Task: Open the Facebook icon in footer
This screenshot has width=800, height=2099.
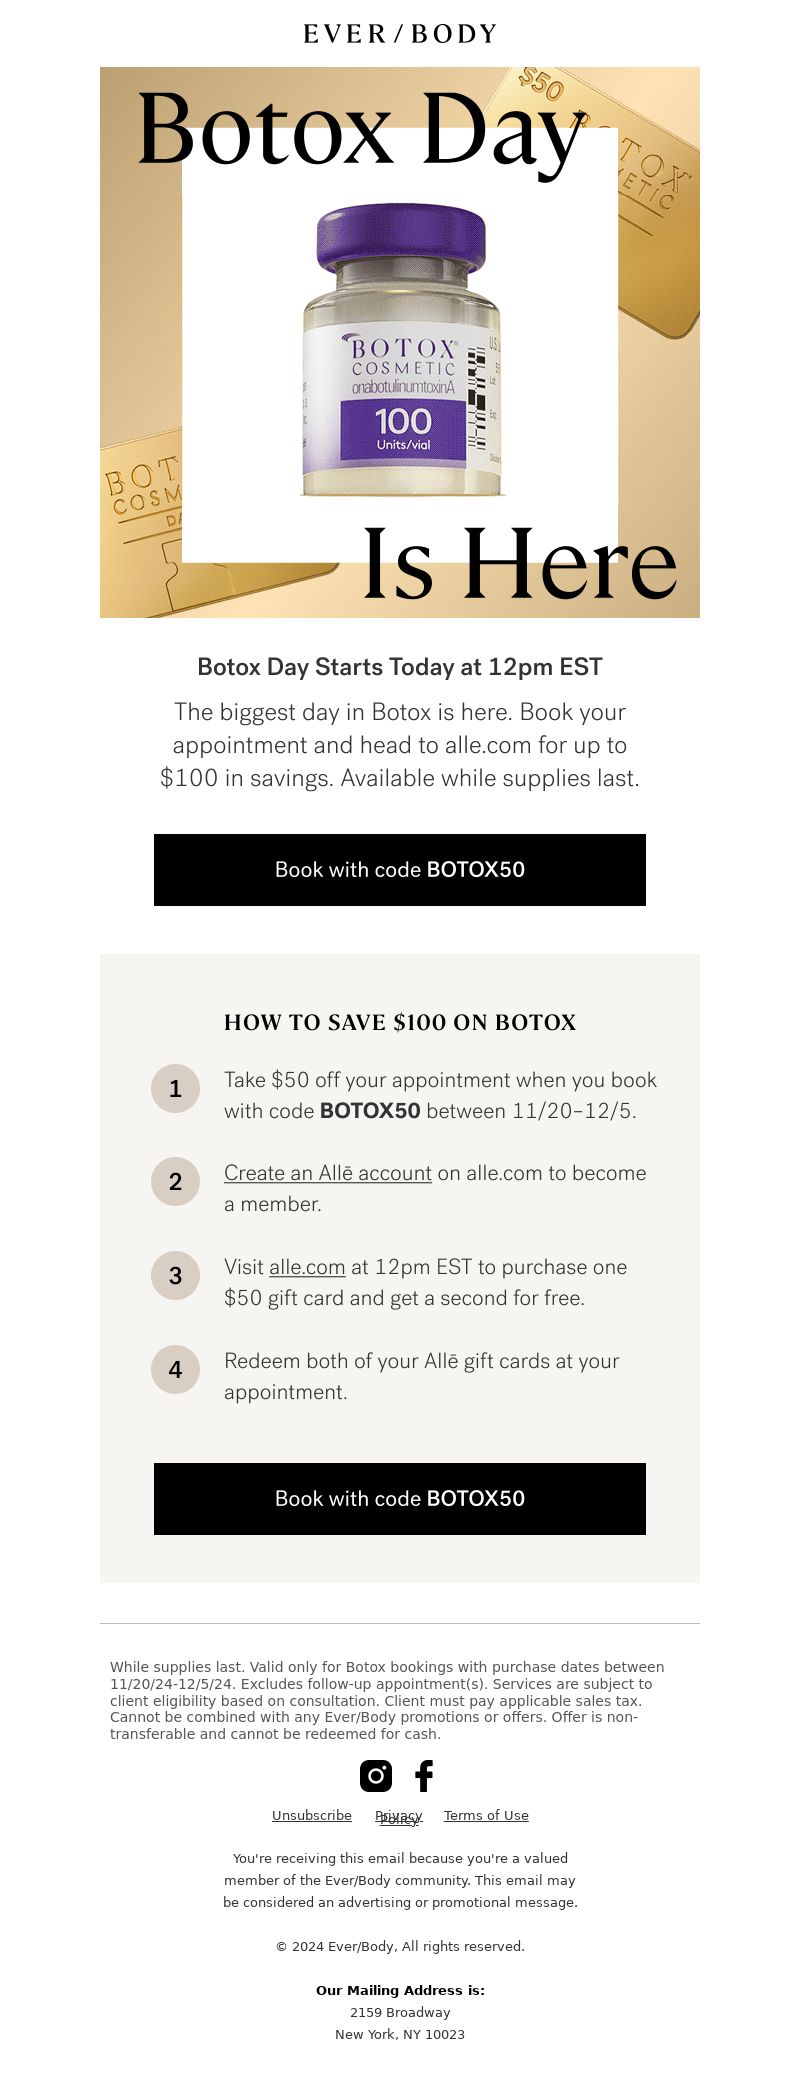Action: (x=424, y=1775)
